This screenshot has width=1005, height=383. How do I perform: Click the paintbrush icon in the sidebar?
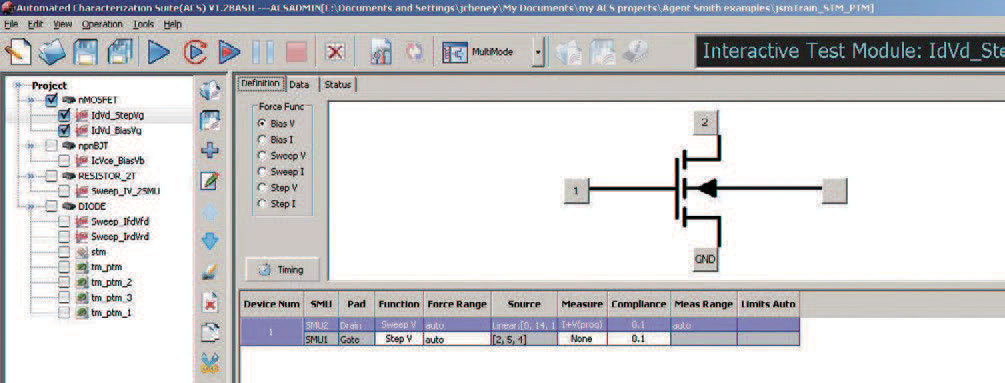click(x=210, y=272)
